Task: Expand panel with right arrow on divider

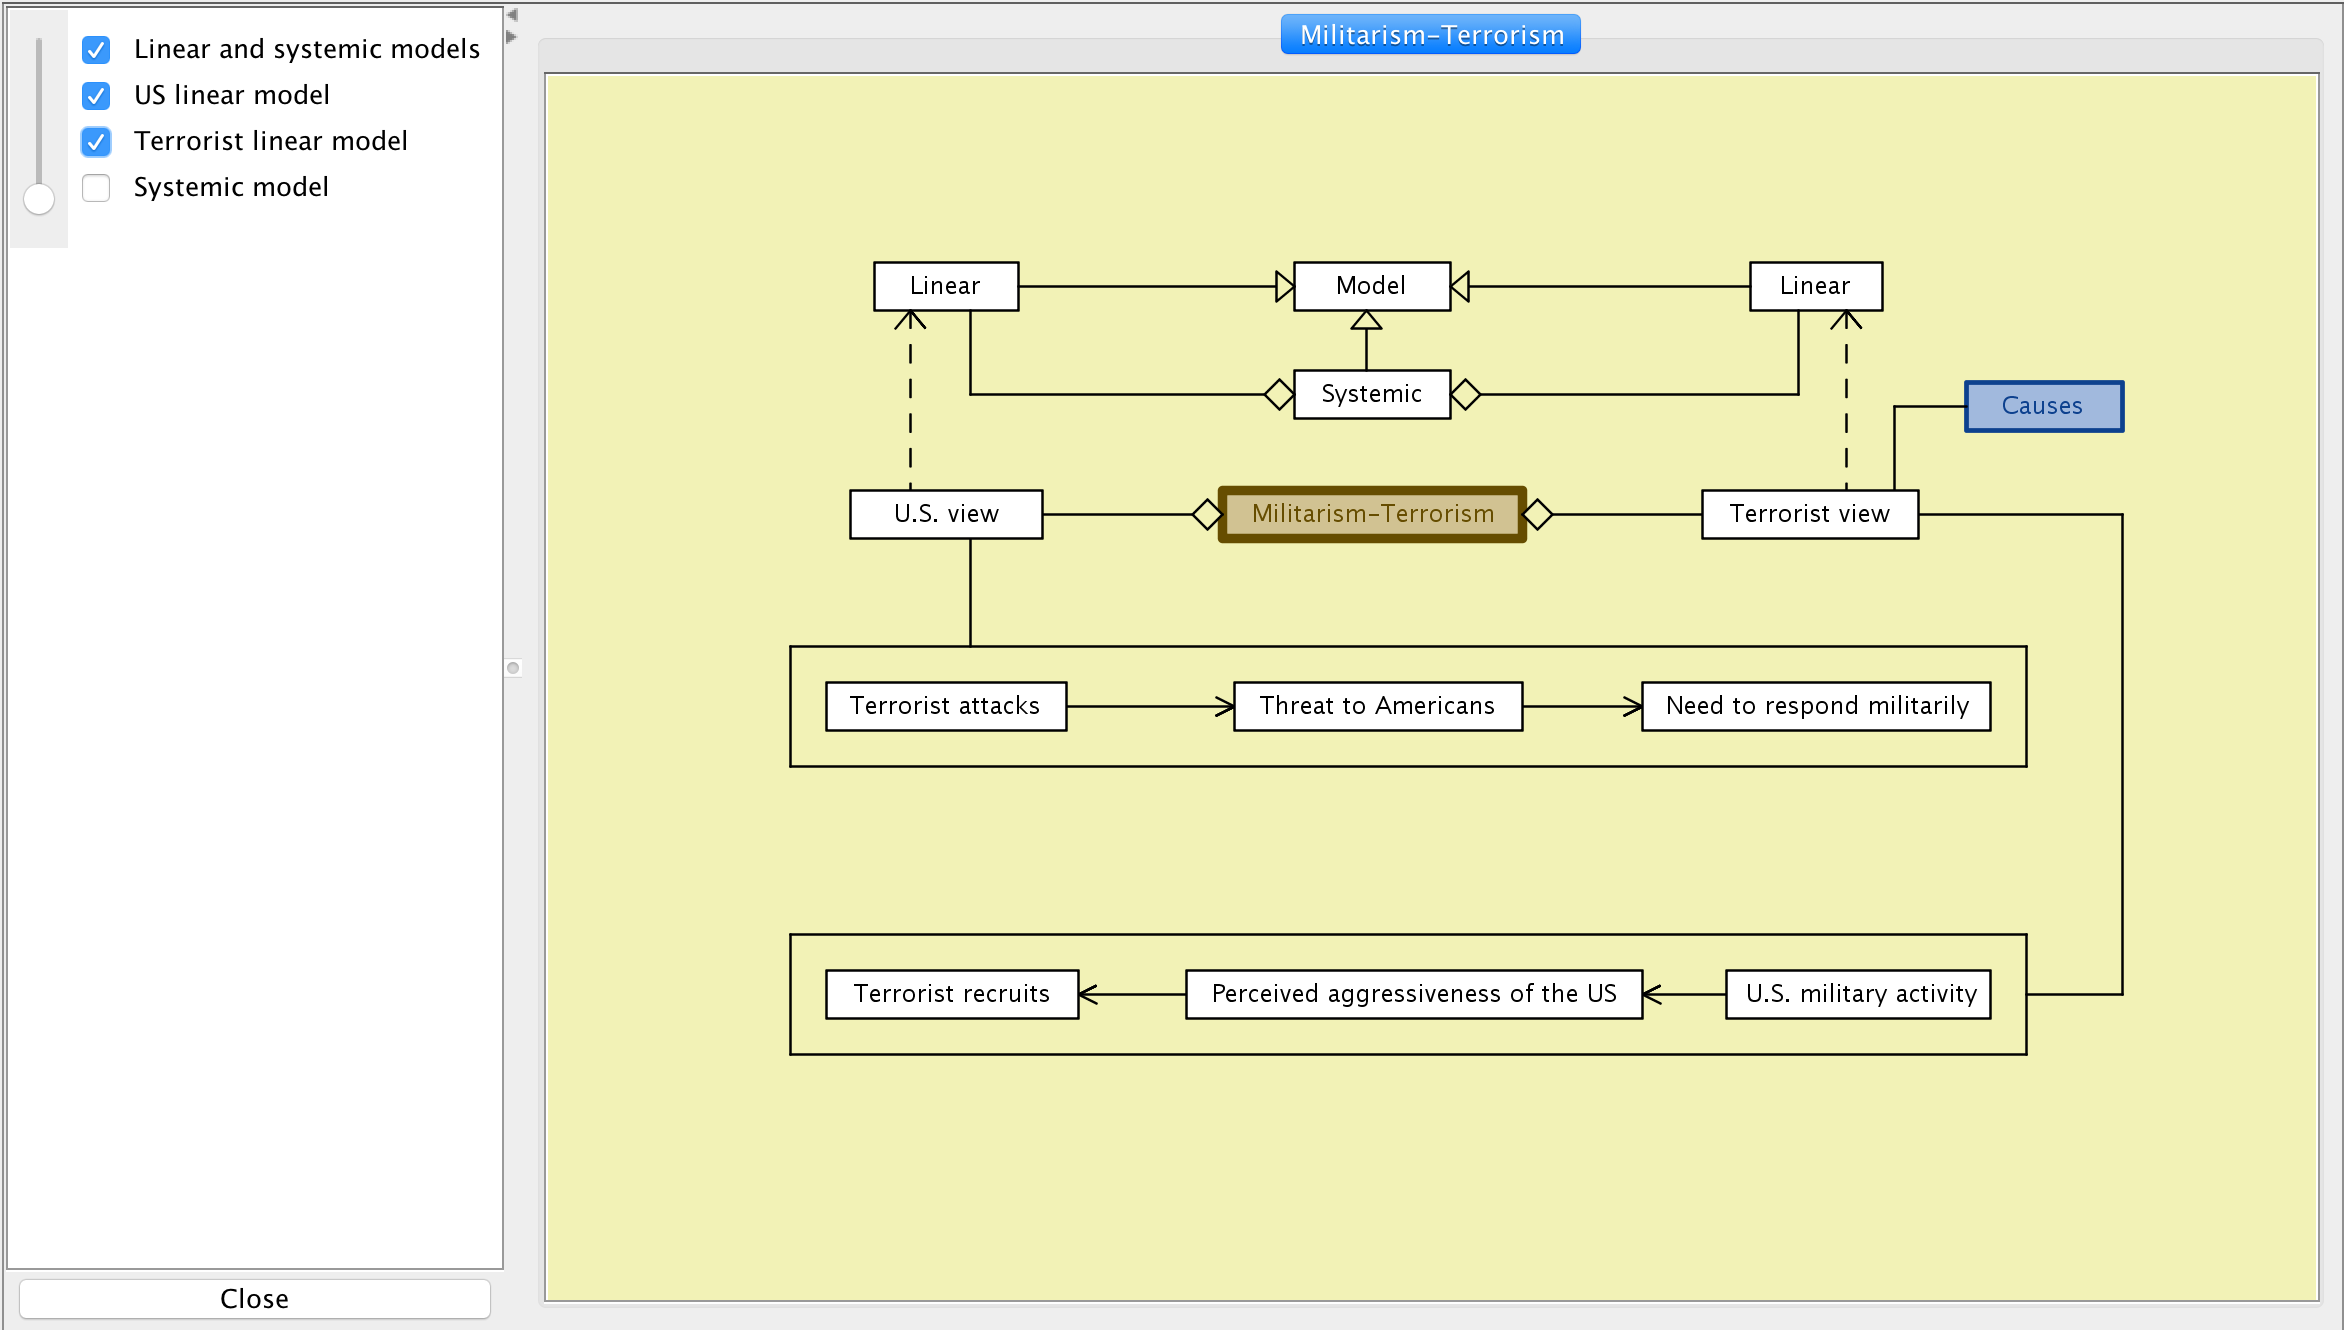Action: 512,37
